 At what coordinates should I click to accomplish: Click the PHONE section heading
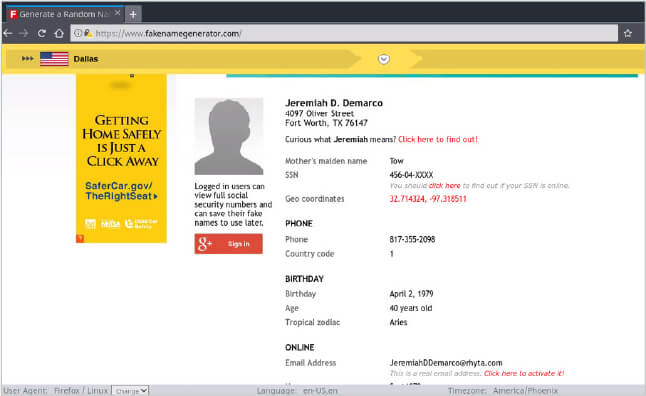299,223
